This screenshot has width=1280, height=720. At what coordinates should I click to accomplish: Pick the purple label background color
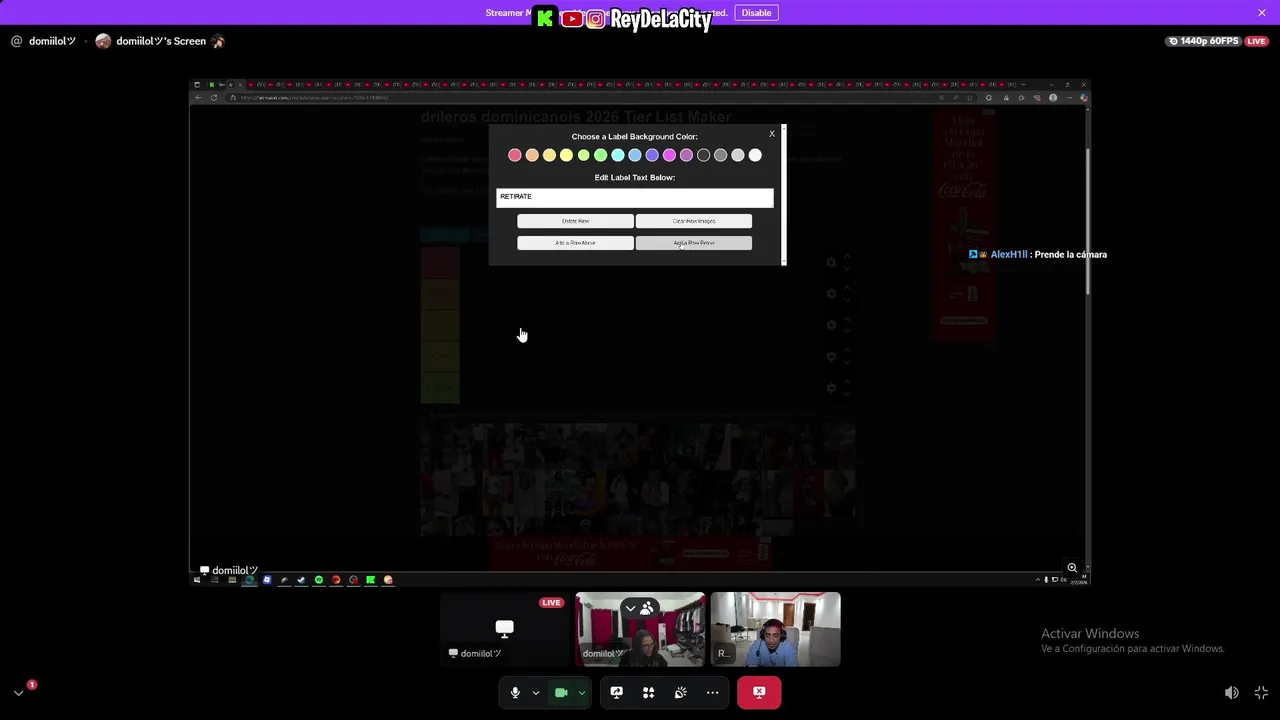click(686, 155)
